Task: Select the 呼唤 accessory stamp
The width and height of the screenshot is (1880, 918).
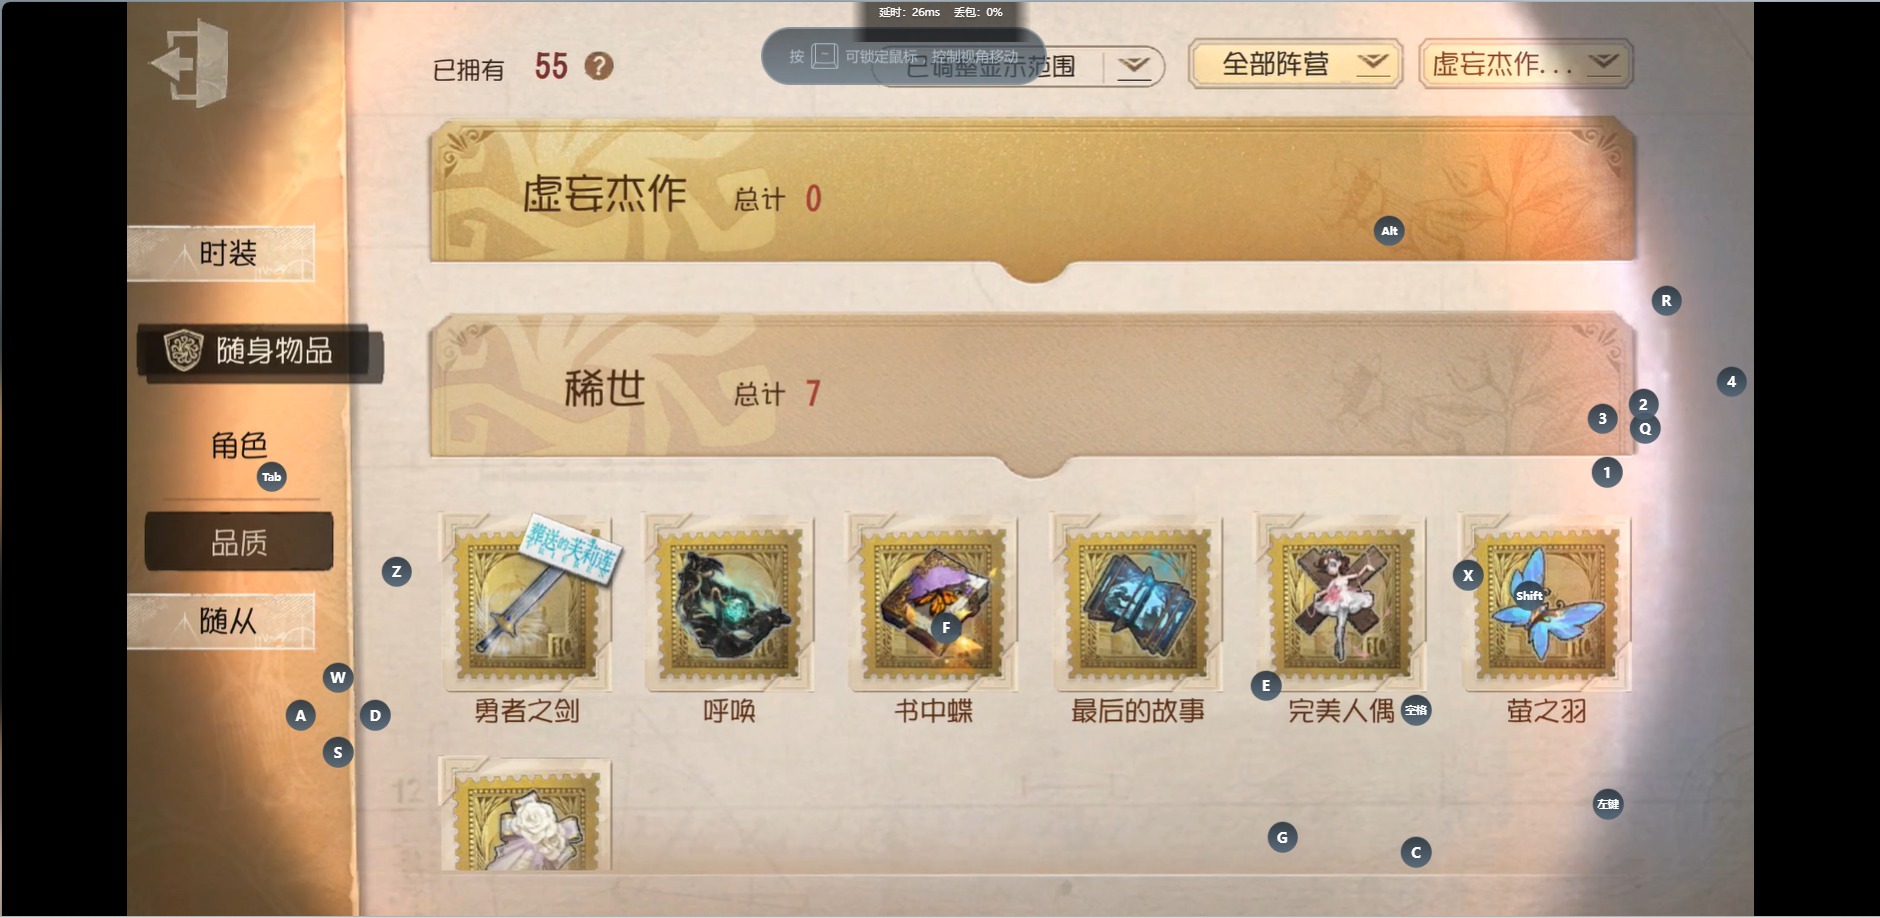Action: pos(730,603)
